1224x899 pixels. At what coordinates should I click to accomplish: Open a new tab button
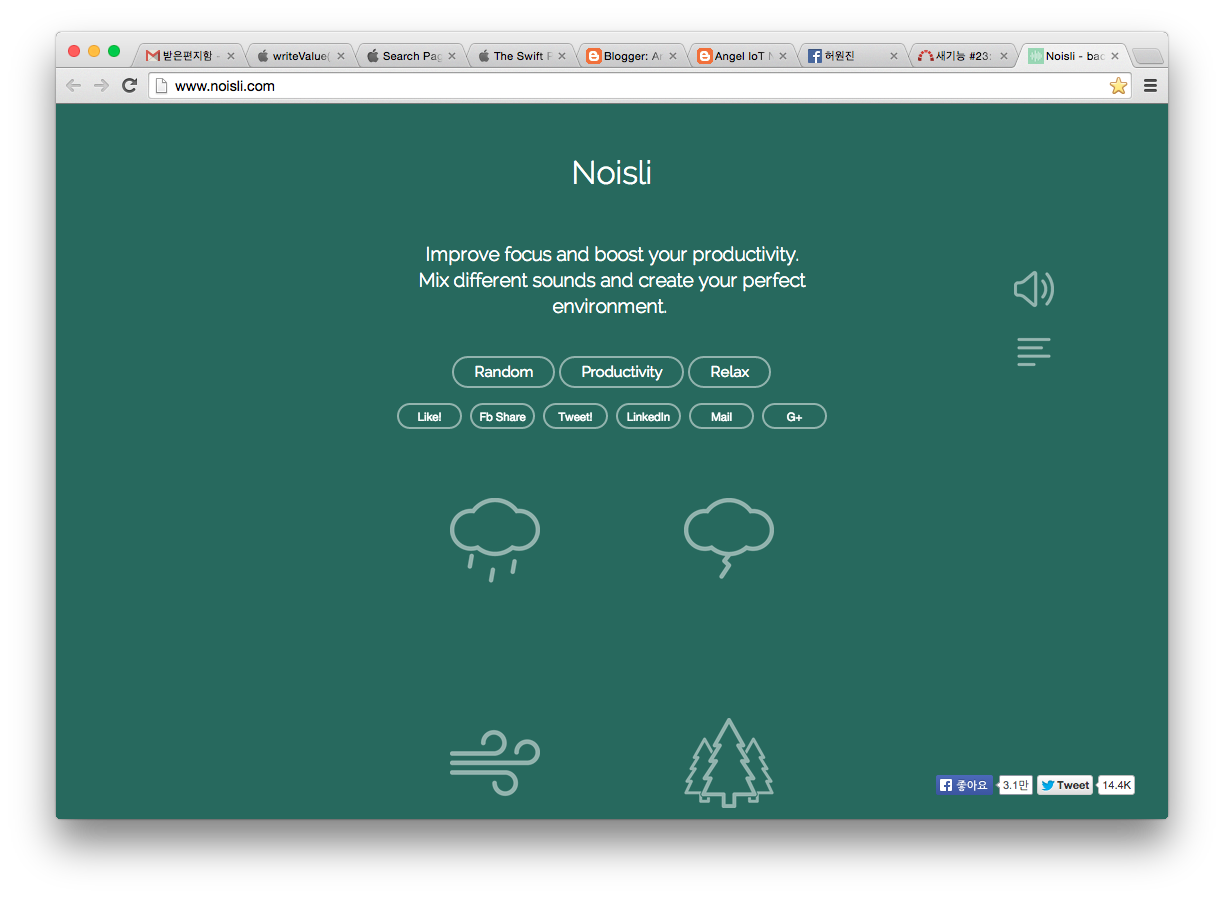(1147, 56)
